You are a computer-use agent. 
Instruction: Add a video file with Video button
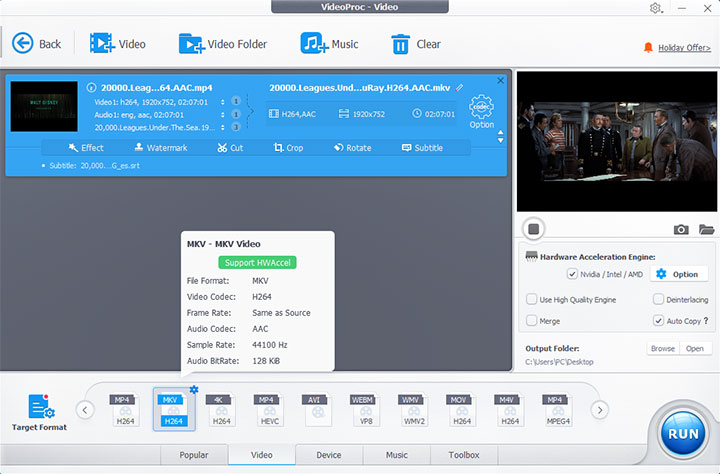tap(118, 44)
